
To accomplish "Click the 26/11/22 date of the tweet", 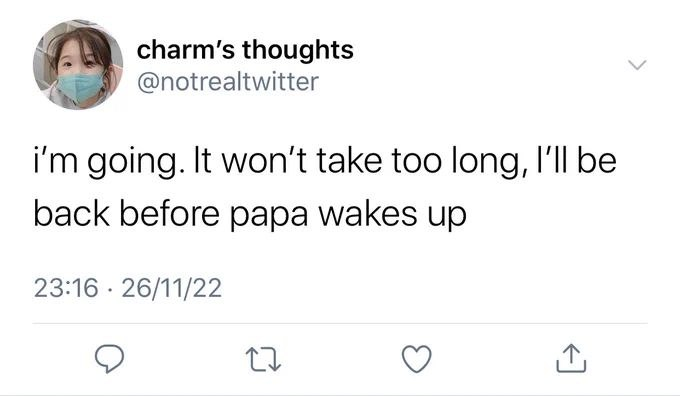I will tap(172, 288).
